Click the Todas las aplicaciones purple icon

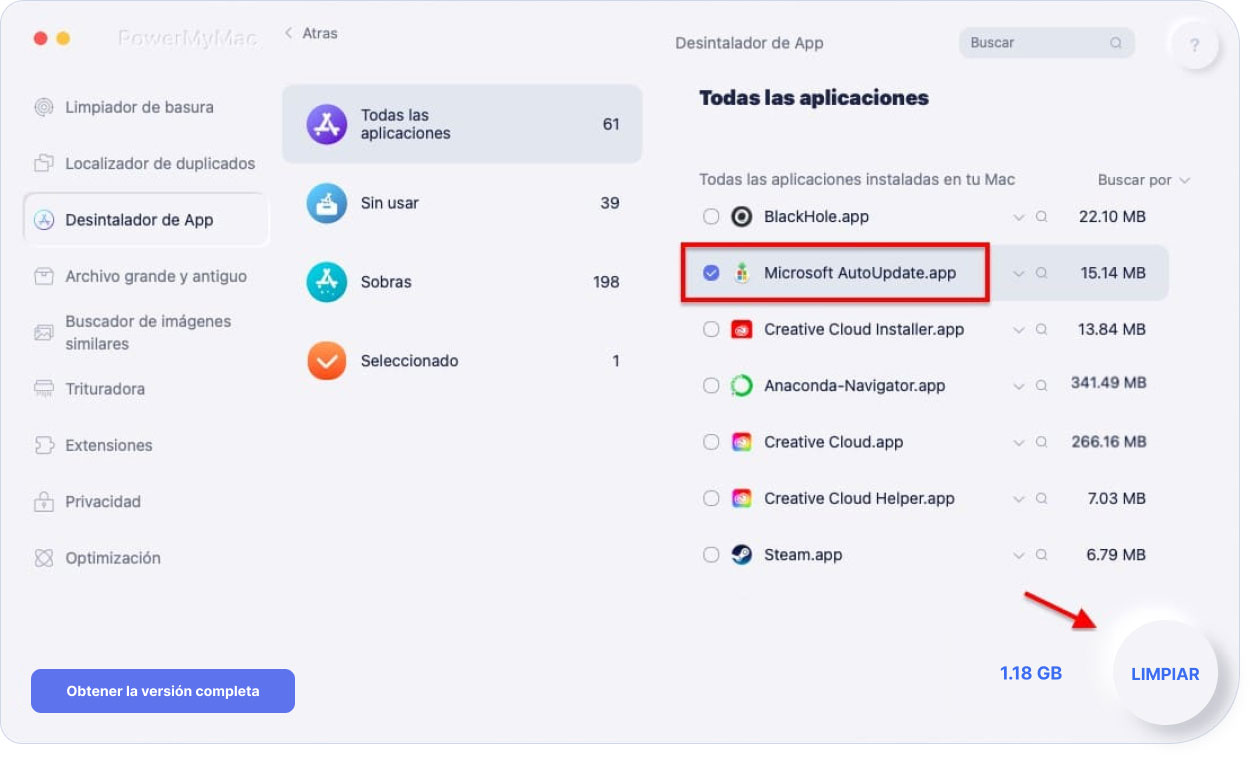click(327, 124)
